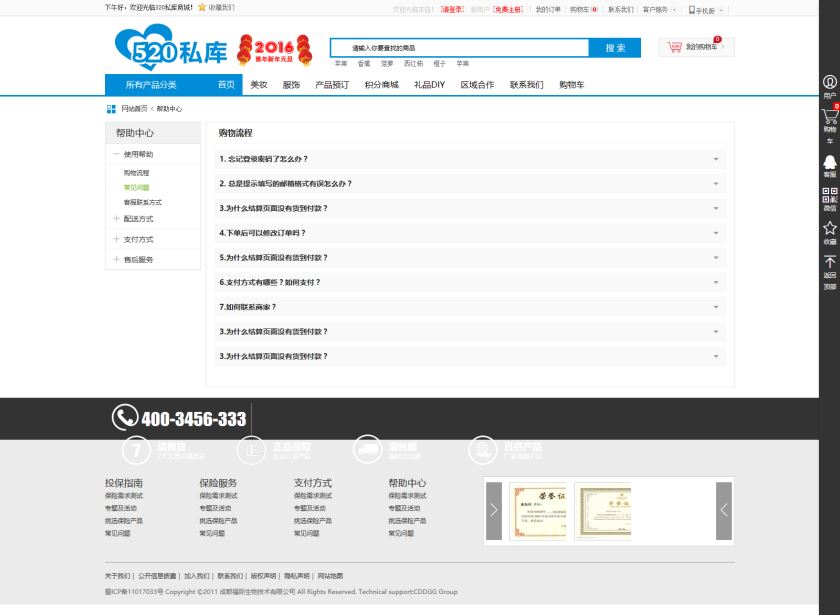840x615 pixels.
Task: Click 联系我们 in the top utility bar
Action: point(620,10)
